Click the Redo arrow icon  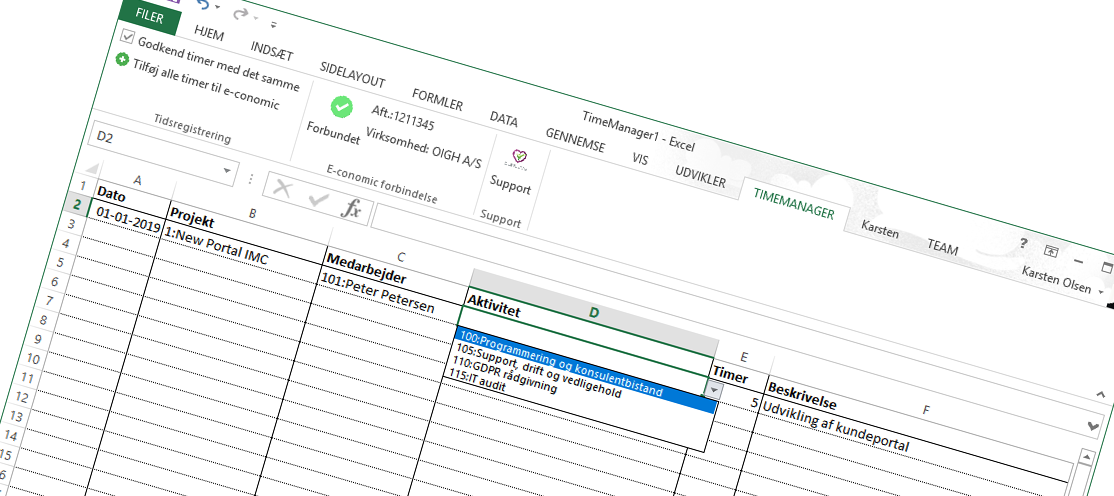[240, 12]
